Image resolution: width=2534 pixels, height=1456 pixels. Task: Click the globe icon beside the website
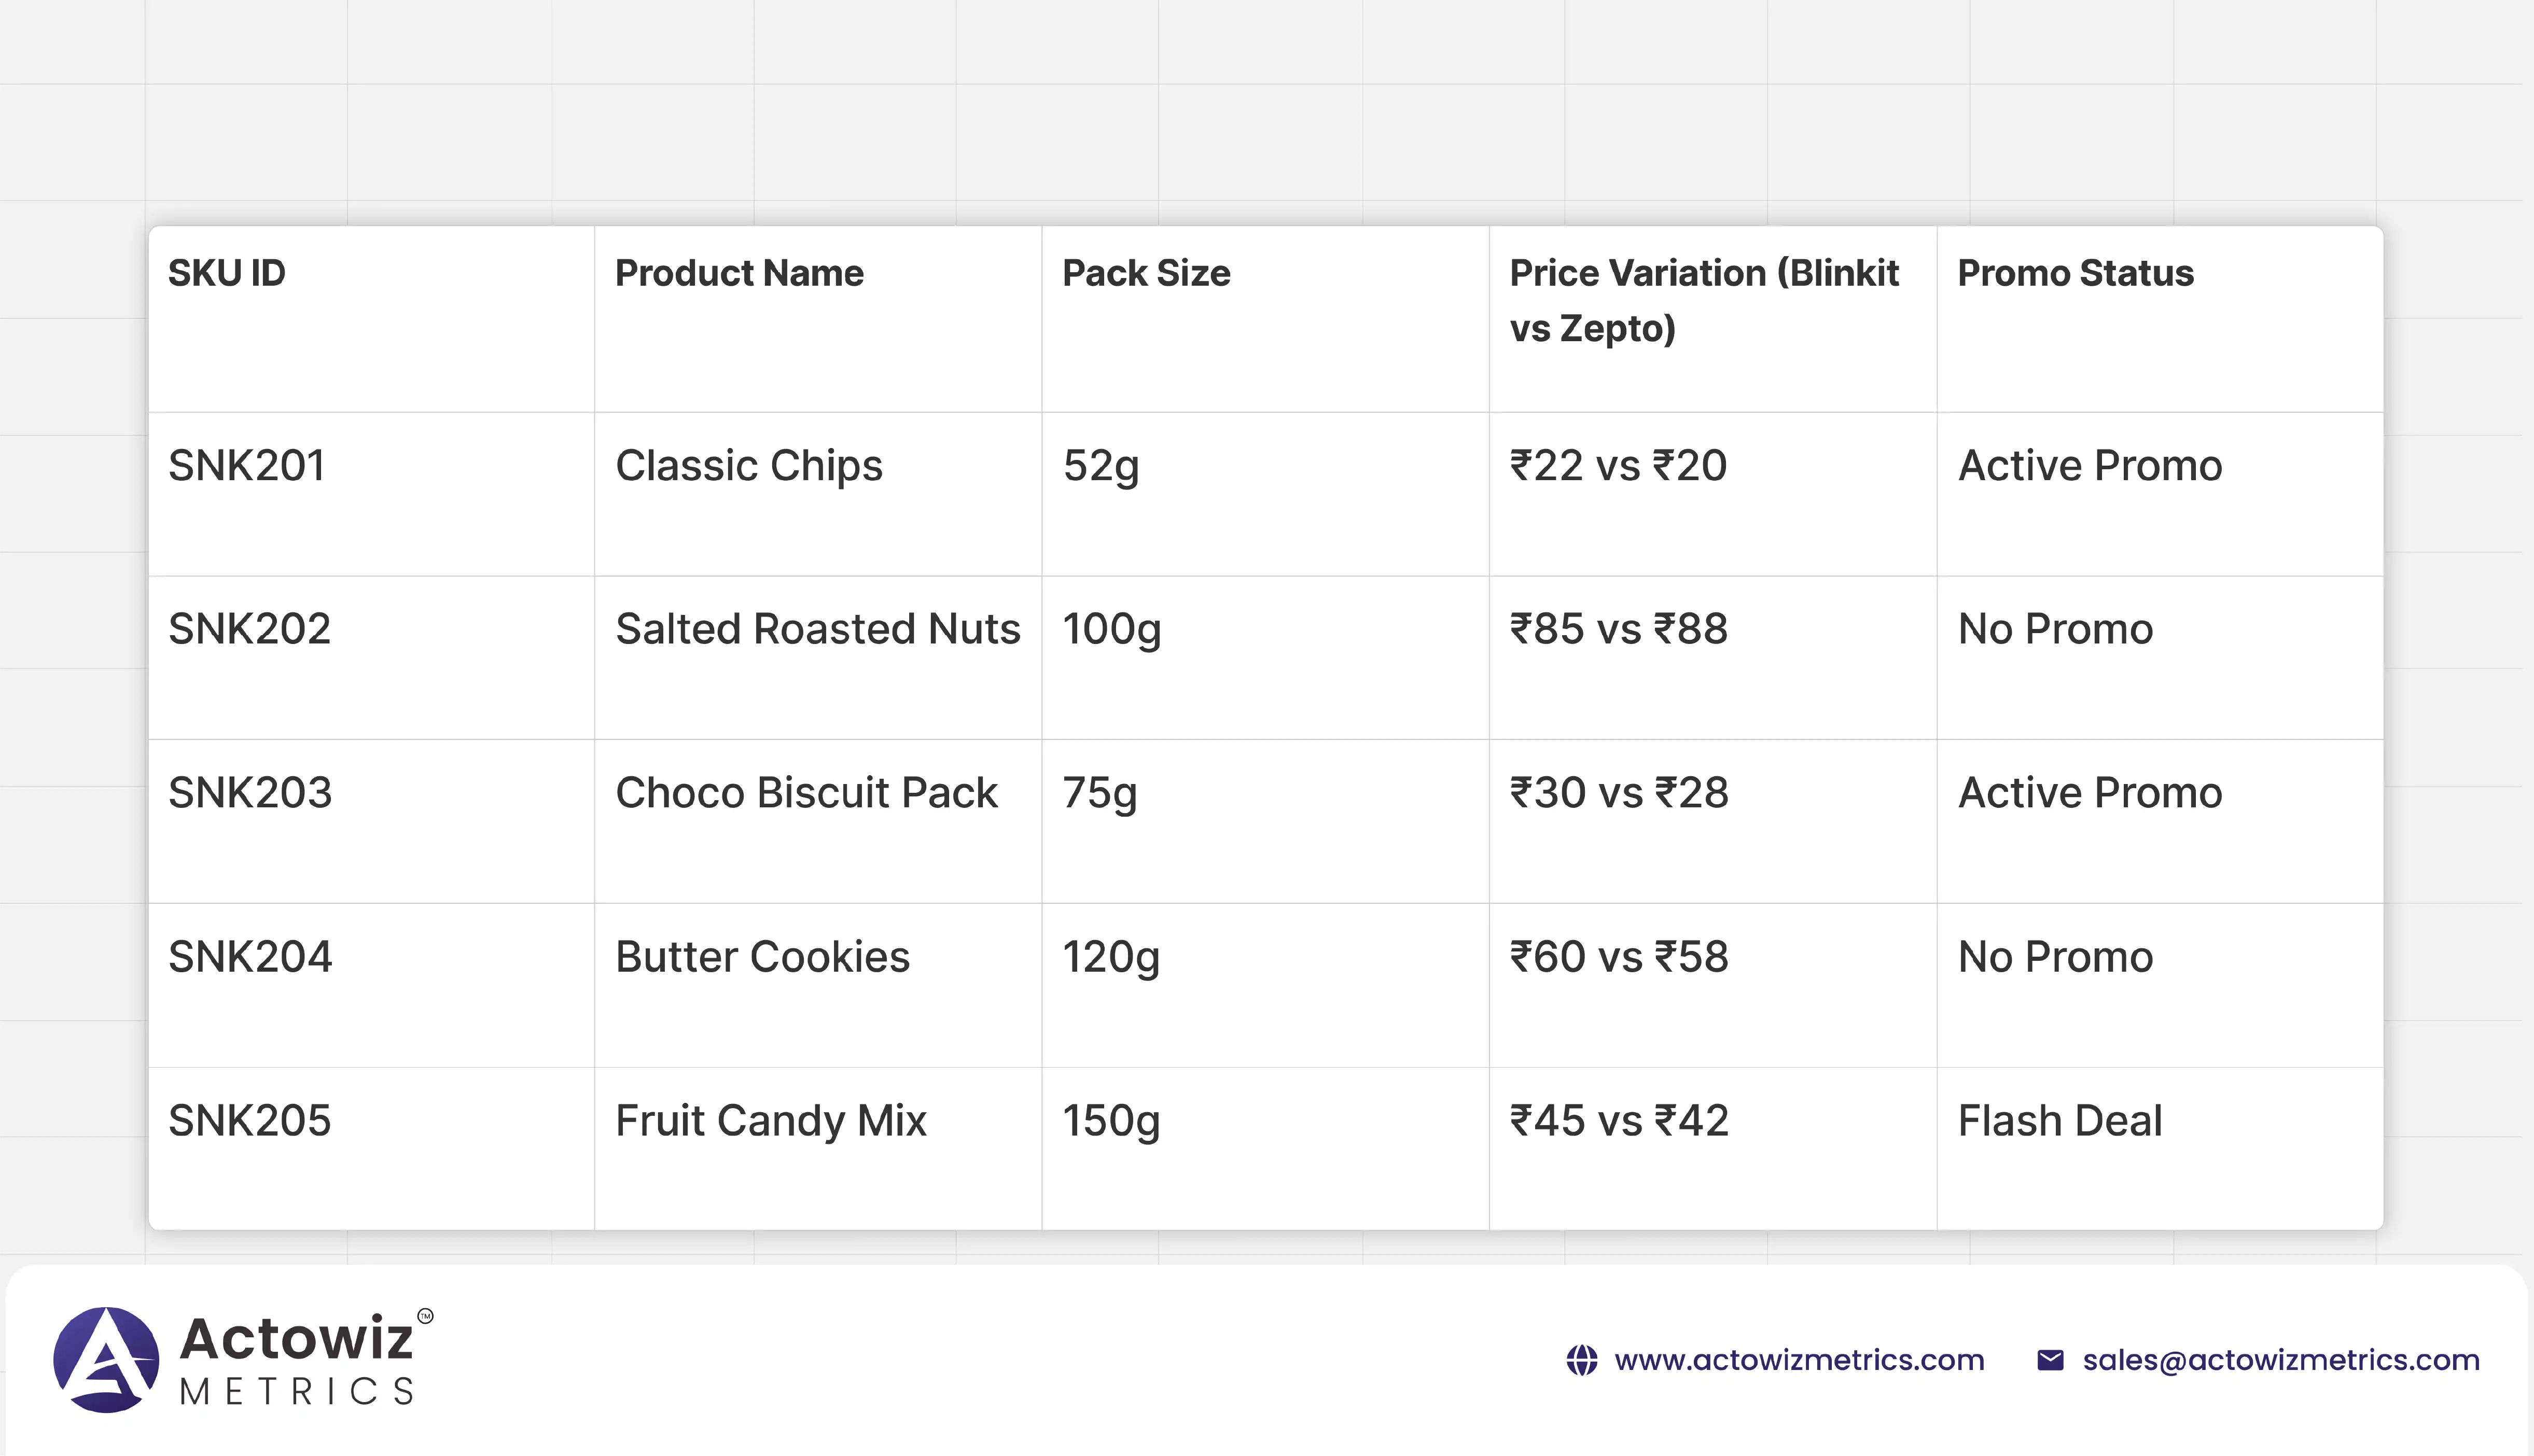[1581, 1361]
